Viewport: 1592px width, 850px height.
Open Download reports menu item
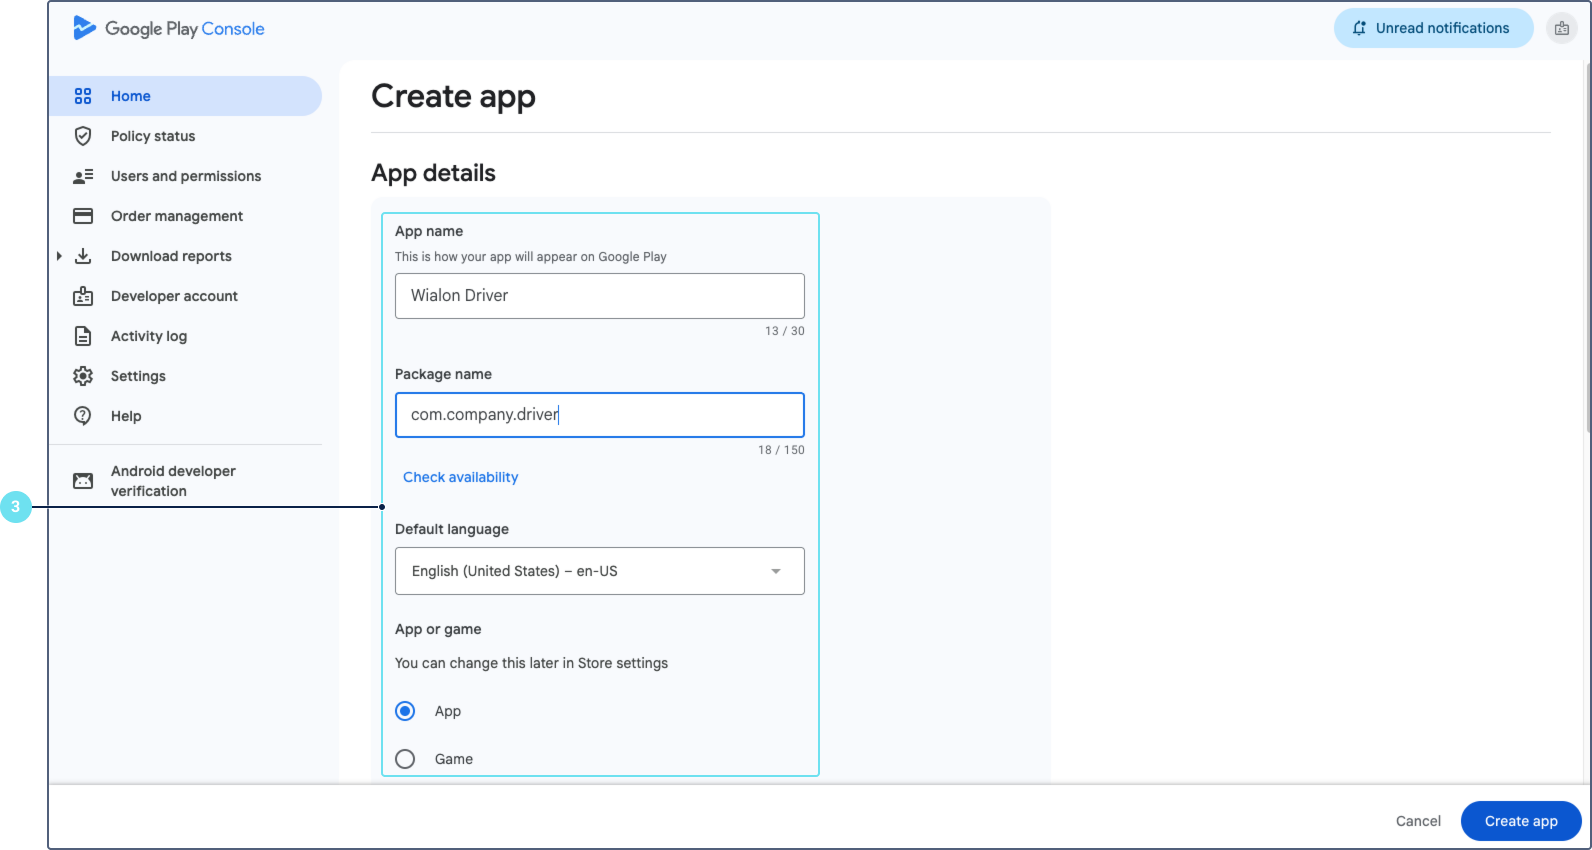[x=185, y=256]
